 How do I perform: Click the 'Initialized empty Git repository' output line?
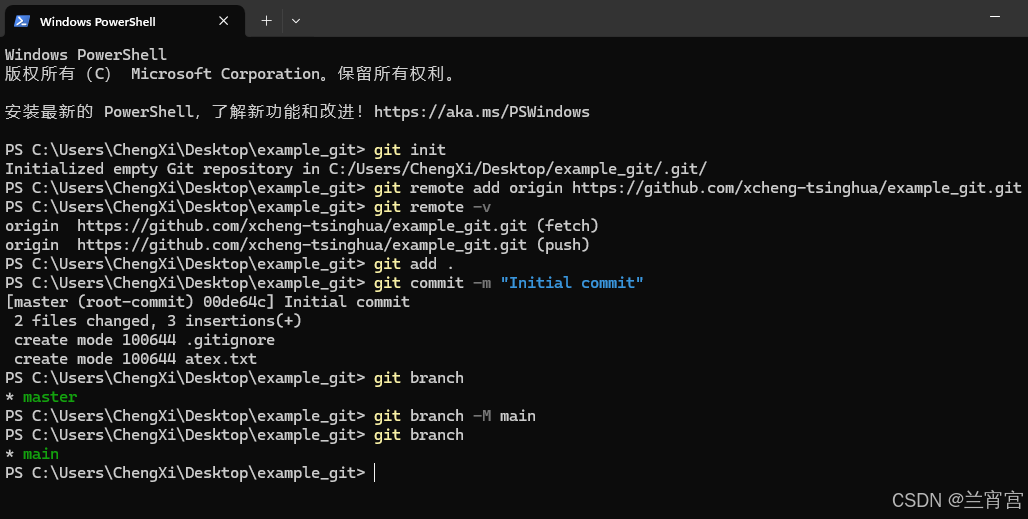pos(356,169)
